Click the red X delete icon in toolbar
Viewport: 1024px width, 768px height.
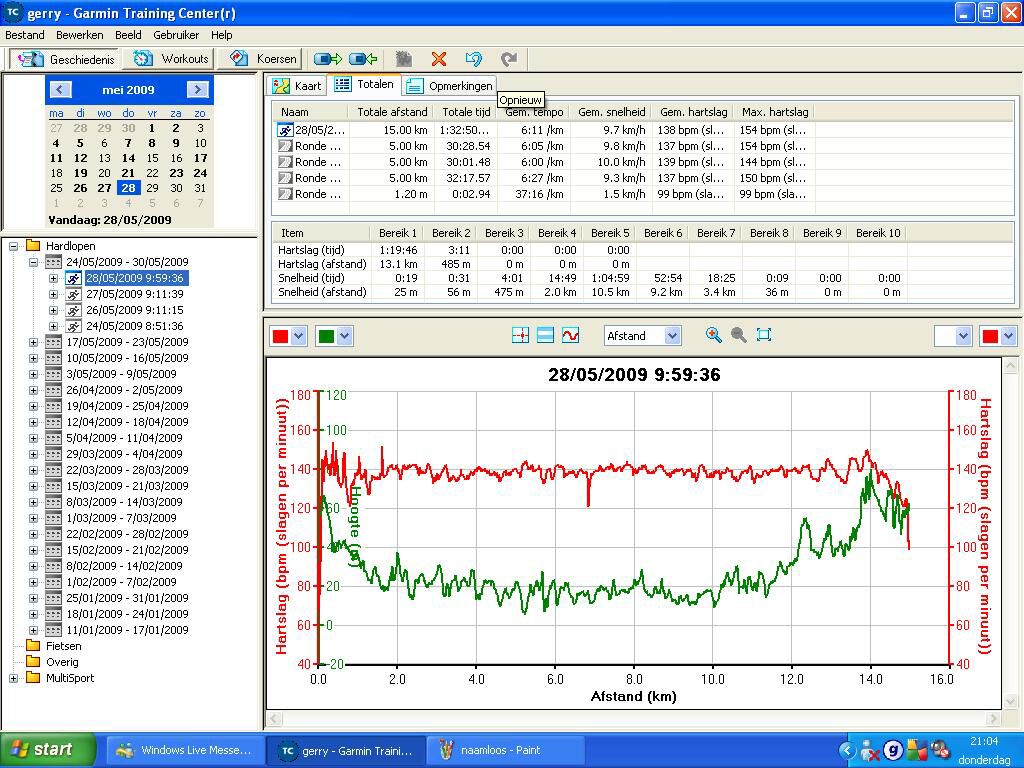click(x=439, y=59)
